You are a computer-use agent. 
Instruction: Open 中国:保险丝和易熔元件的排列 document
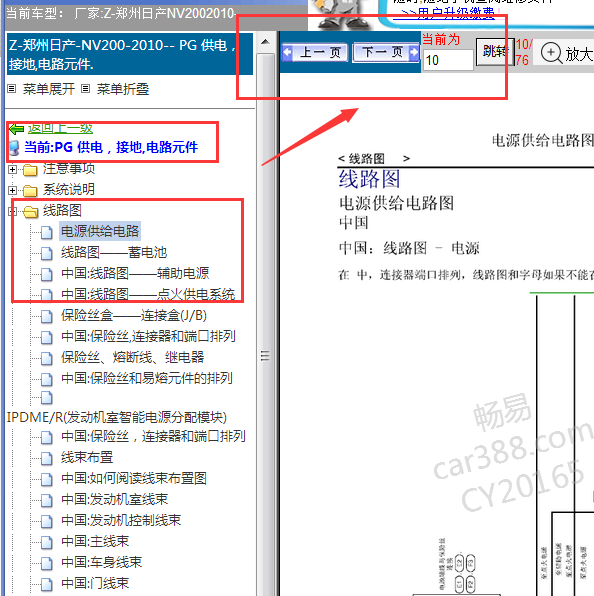pos(147,379)
